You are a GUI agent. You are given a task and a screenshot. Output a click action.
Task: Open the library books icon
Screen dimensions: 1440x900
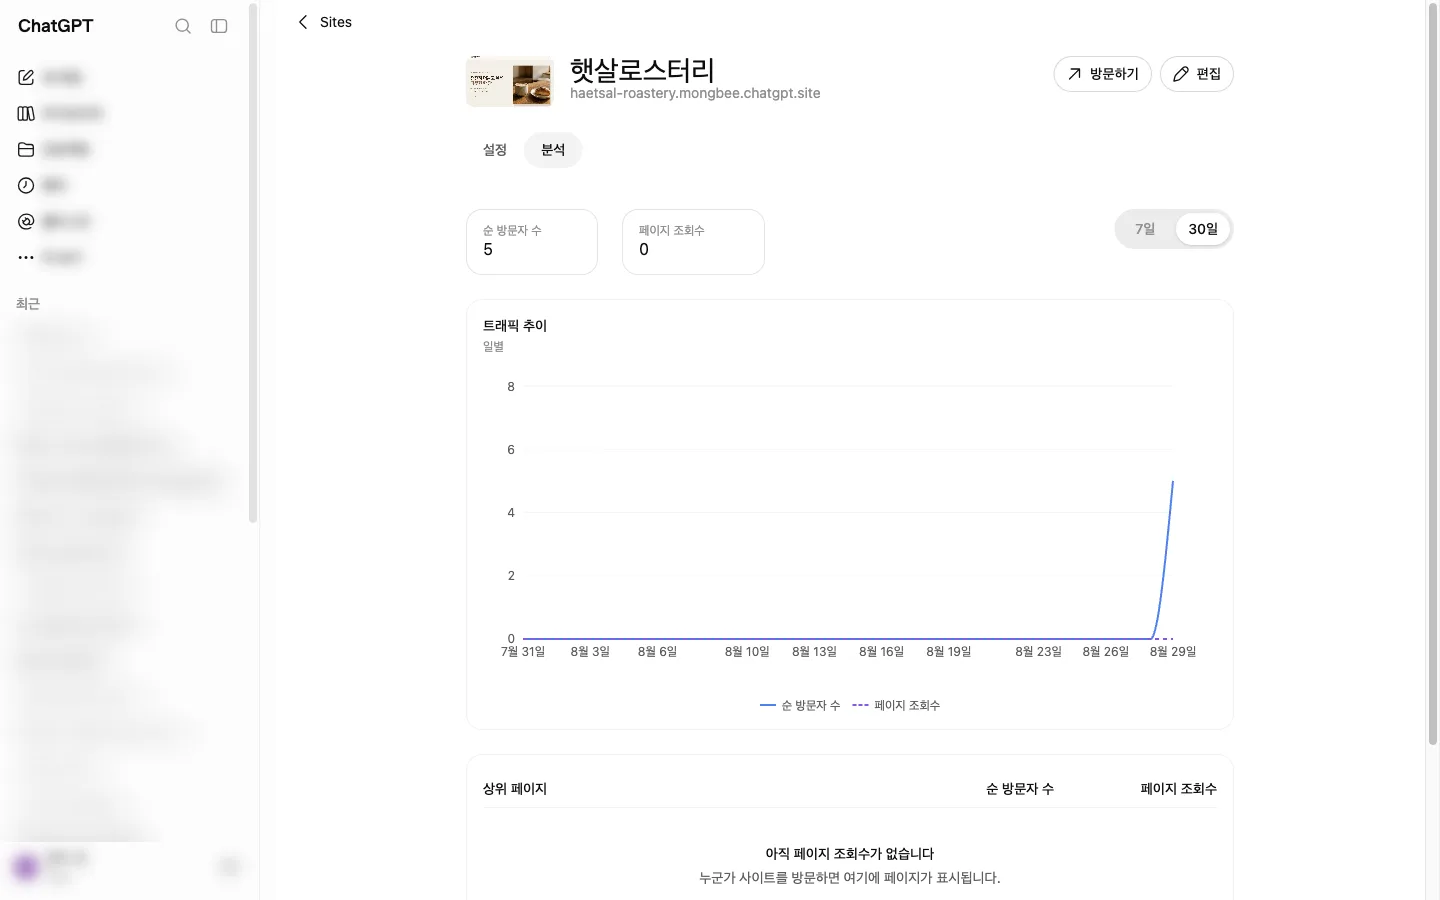(x=26, y=113)
